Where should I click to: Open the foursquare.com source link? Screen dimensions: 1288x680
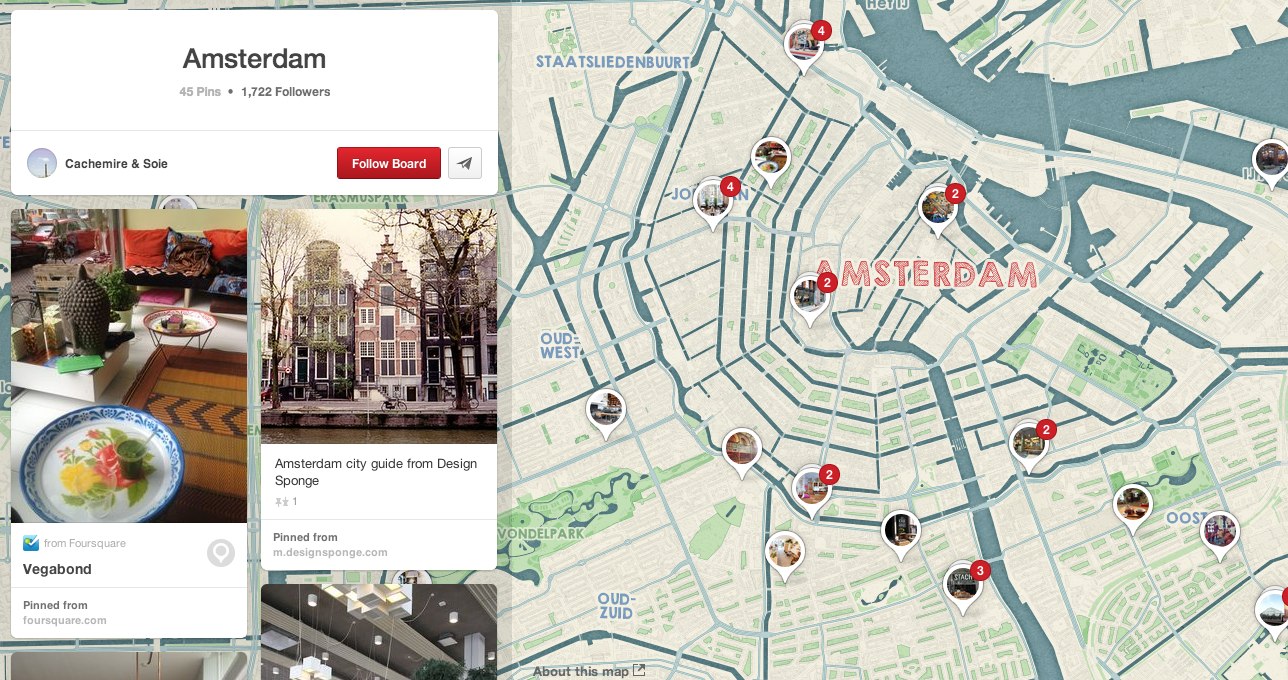coord(65,620)
